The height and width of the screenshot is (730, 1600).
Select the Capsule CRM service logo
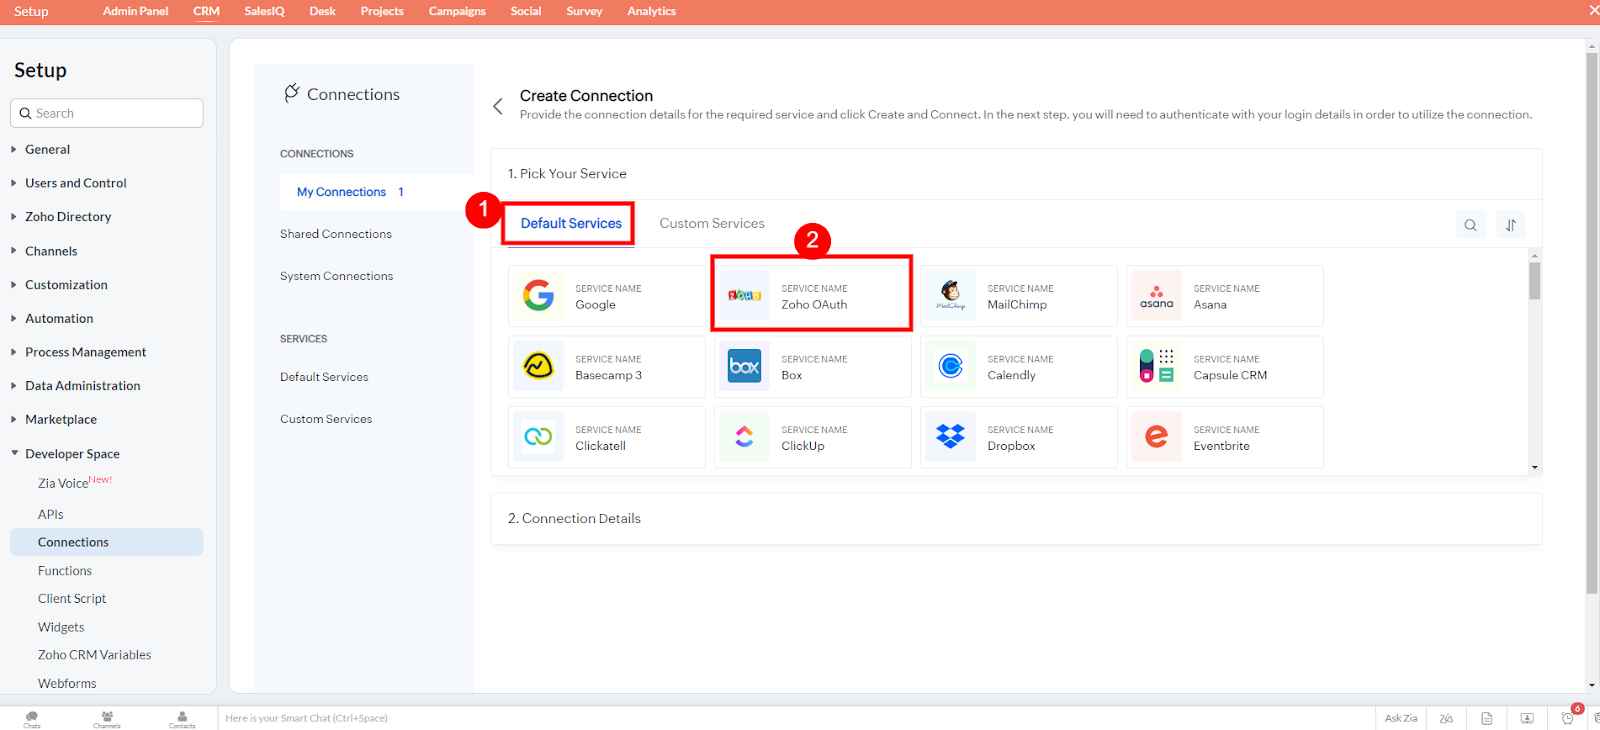[x=1156, y=367]
